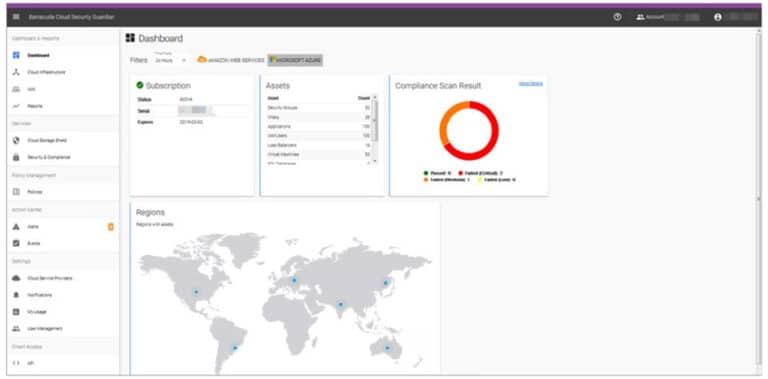Image resolution: width=768 pixels, height=379 pixels.
Task: Click the help question mark icon
Action: [618, 17]
